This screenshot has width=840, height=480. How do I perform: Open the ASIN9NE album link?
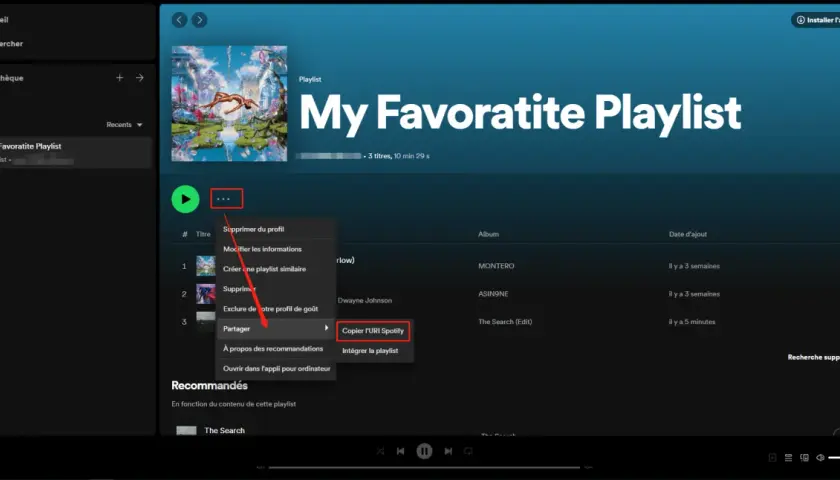[493, 294]
